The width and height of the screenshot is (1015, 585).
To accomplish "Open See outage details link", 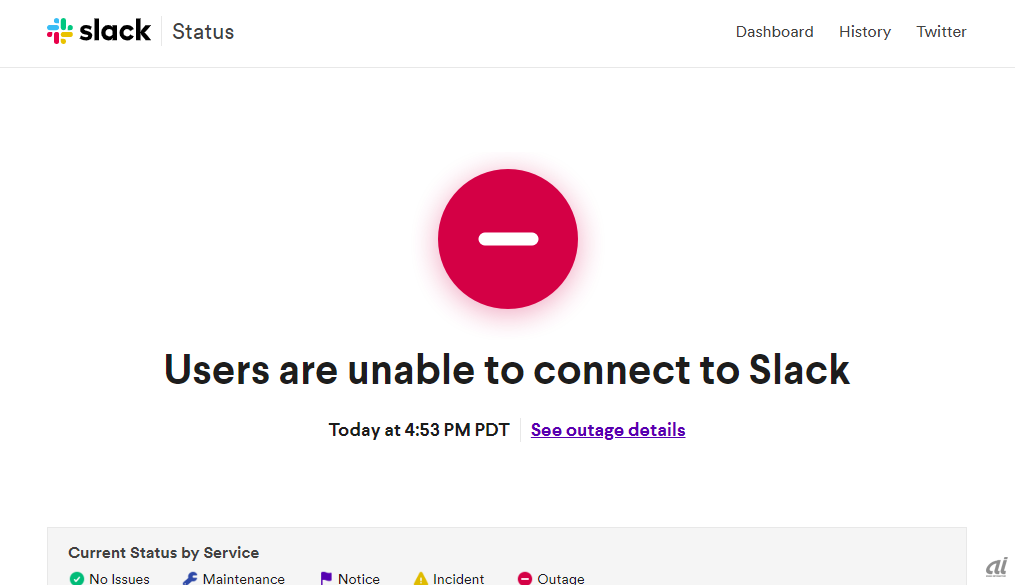I will point(608,430).
